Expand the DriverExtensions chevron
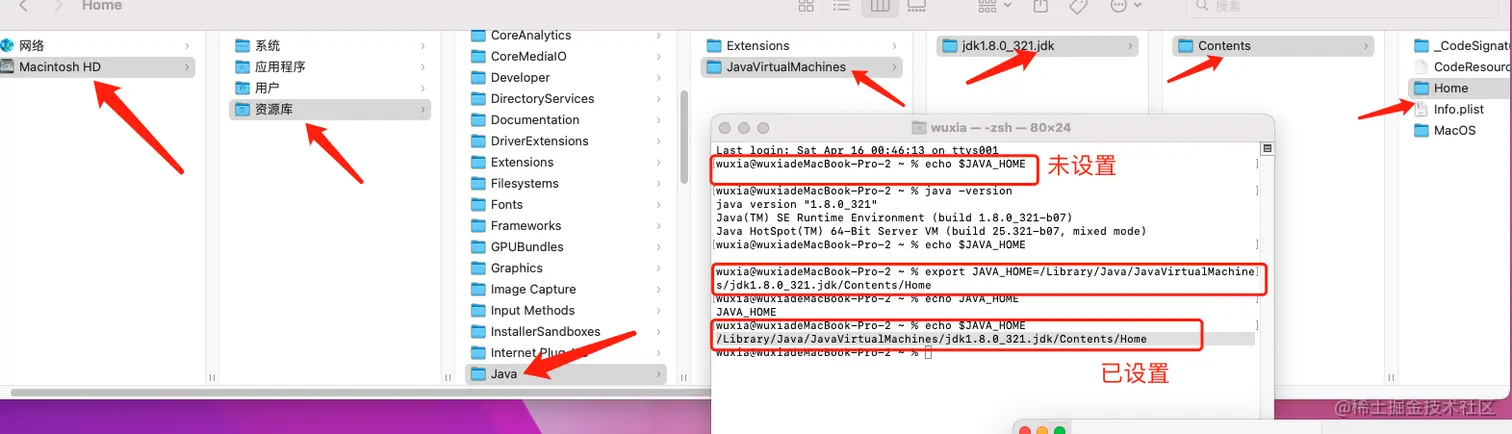Screen dimensions: 1512x434 (x=659, y=141)
